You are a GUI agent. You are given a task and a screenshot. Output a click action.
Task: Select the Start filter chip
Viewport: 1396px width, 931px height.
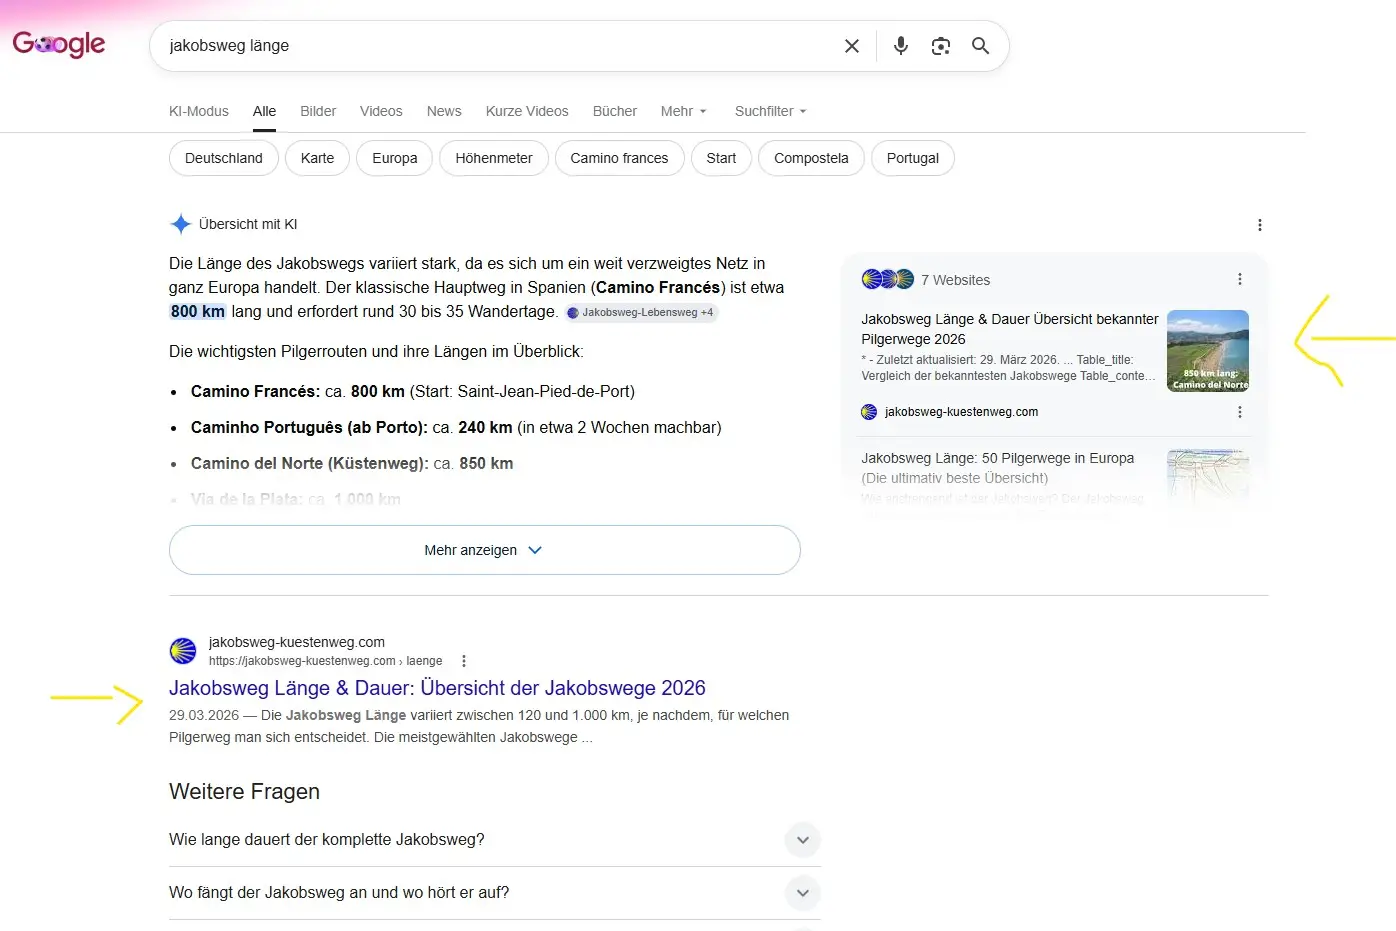(x=721, y=158)
